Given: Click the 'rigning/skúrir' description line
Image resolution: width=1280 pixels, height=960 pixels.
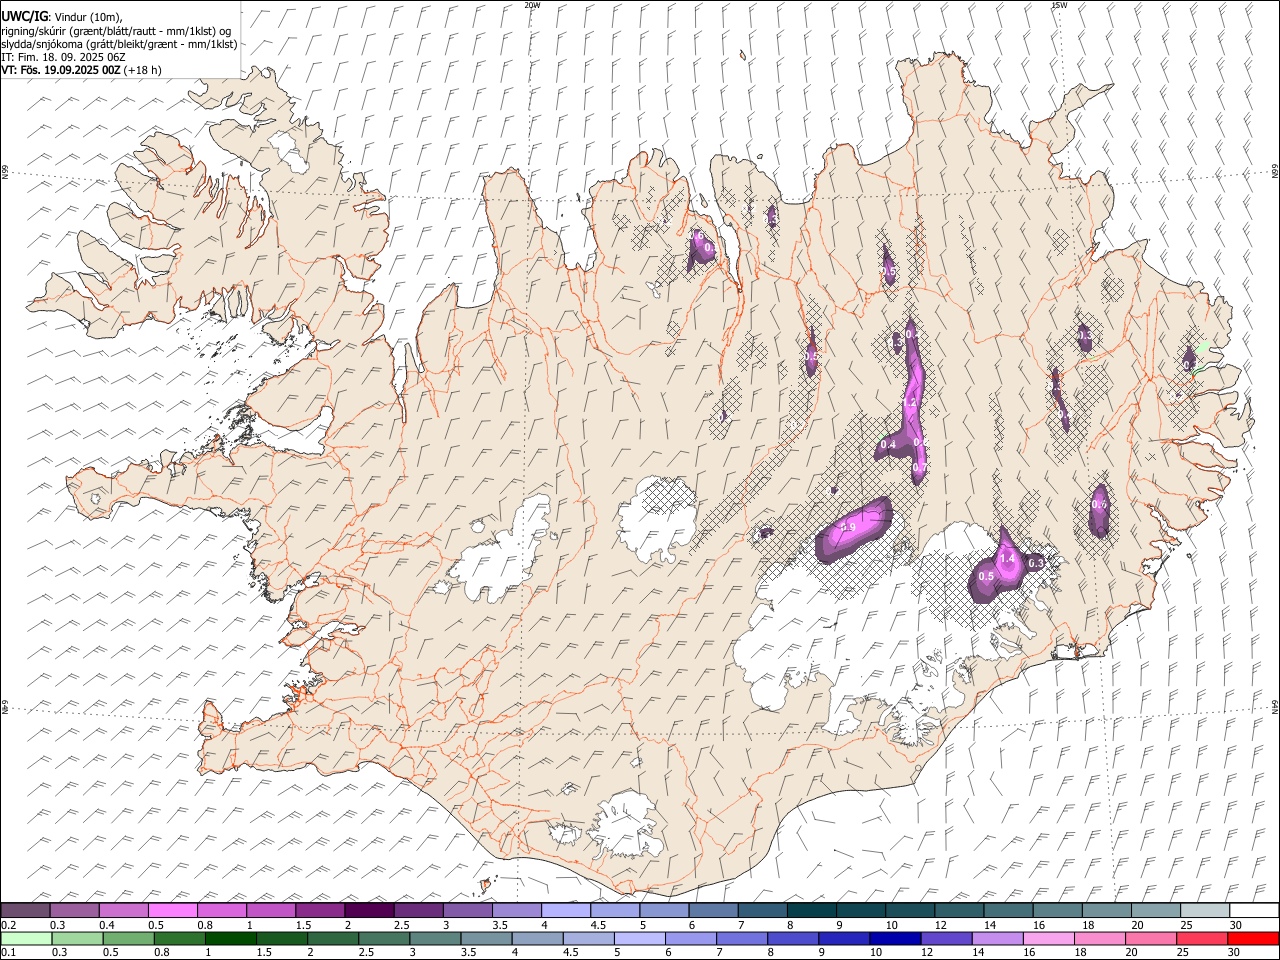Looking at the screenshot, I should (x=117, y=31).
